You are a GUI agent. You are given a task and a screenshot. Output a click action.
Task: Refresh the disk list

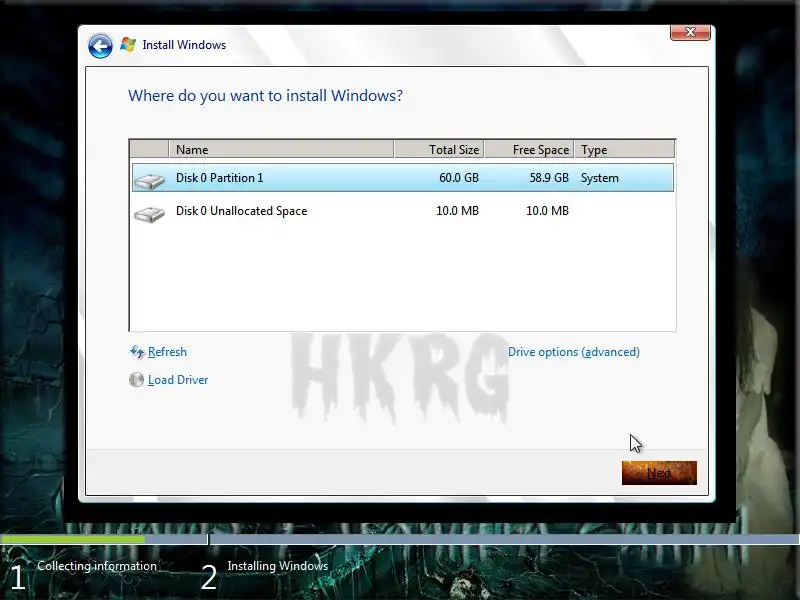[167, 352]
